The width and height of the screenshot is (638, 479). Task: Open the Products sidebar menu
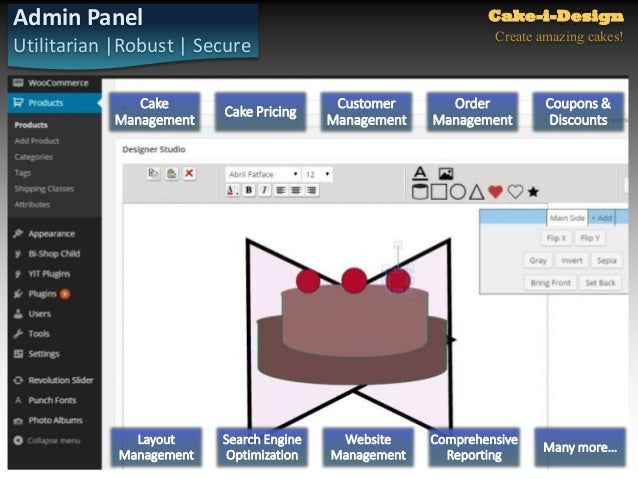coord(55,103)
